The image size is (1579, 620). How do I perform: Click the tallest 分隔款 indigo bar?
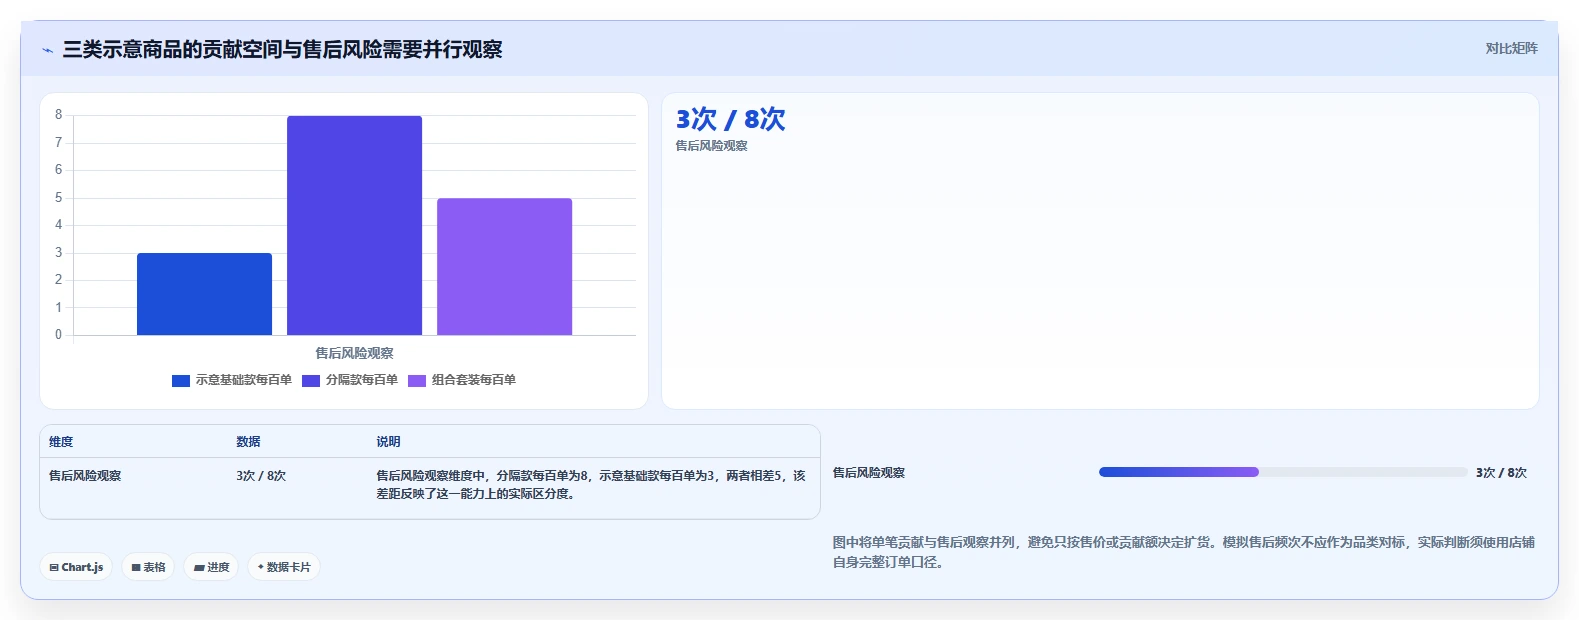pos(354,225)
